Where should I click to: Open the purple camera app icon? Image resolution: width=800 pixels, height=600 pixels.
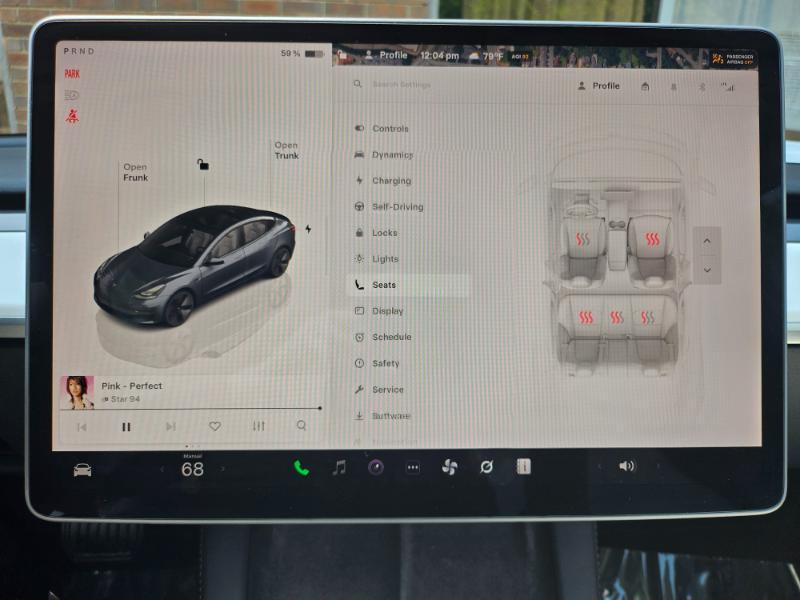point(375,467)
